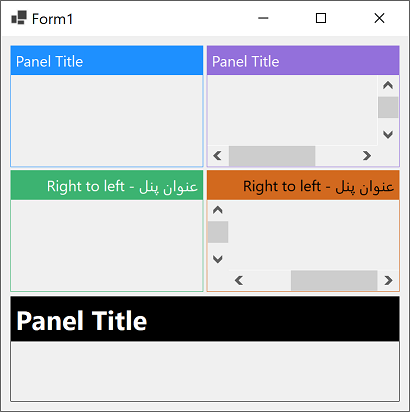The width and height of the screenshot is (410, 412).
Task: Click the orange panel horizontal scroll thumb
Action: click(334, 280)
